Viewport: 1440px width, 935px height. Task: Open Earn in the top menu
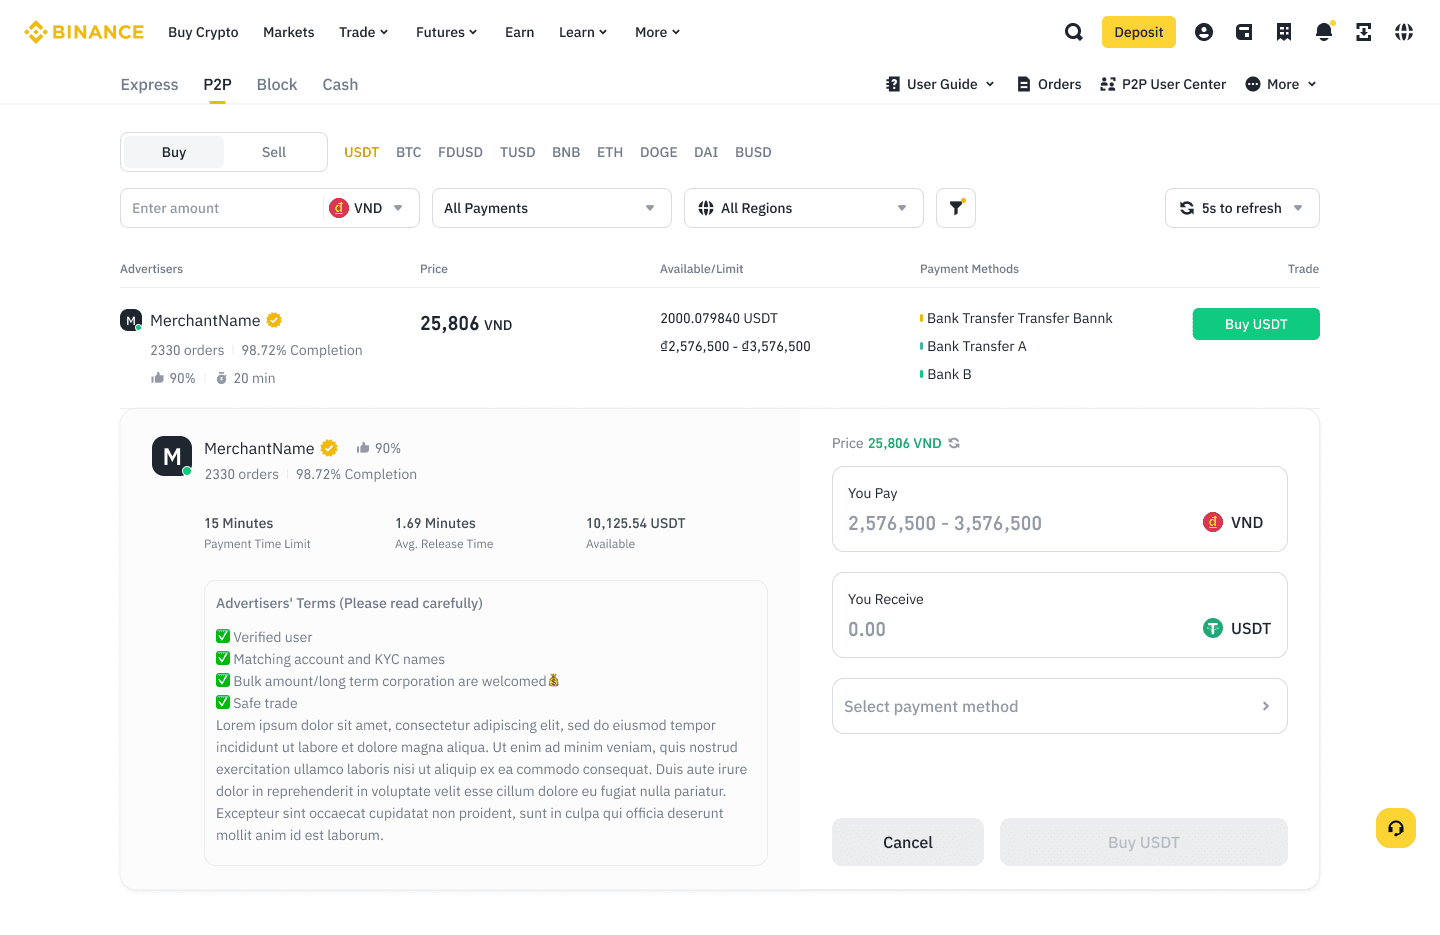coord(519,32)
